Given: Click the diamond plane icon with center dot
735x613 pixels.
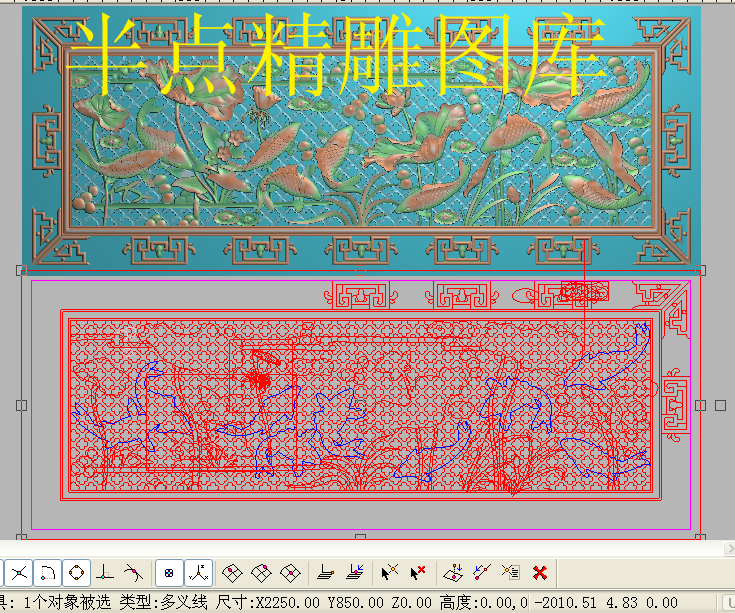Looking at the screenshot, I should (x=290, y=573).
